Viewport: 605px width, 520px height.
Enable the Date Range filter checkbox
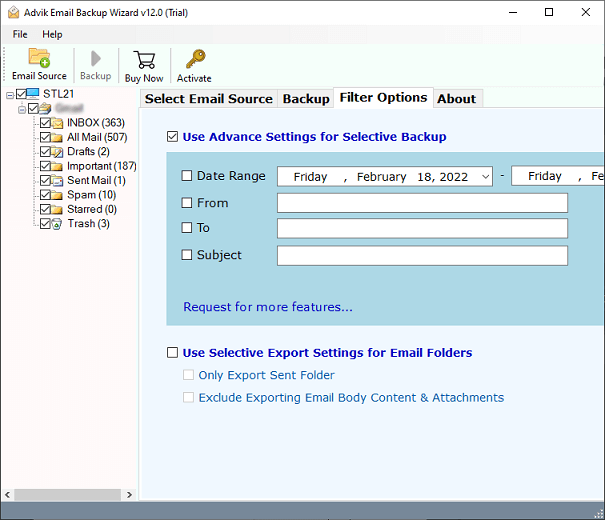(187, 176)
